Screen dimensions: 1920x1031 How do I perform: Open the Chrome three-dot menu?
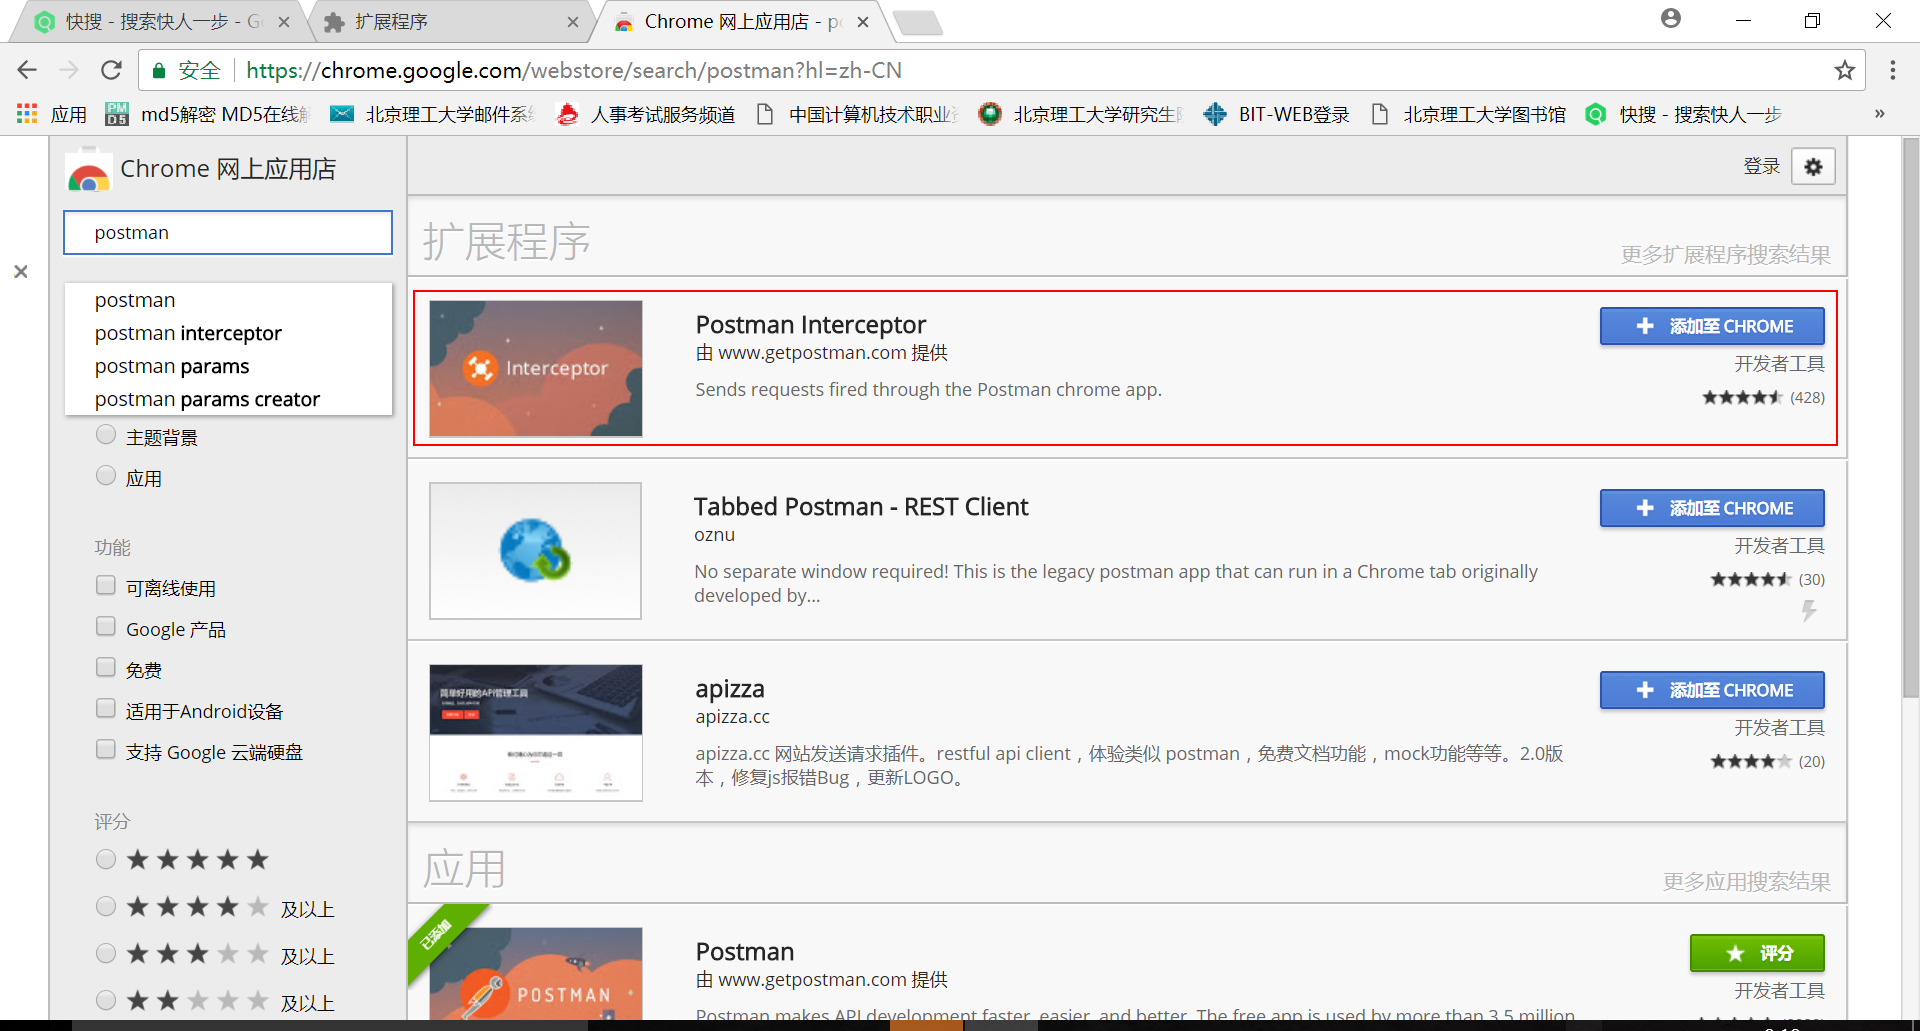pyautogui.click(x=1893, y=70)
